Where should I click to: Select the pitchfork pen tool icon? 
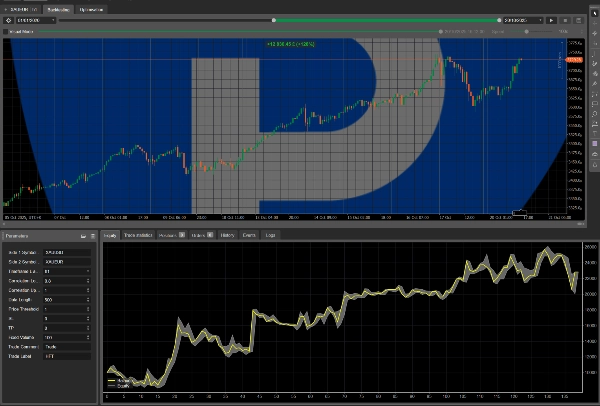(595, 83)
